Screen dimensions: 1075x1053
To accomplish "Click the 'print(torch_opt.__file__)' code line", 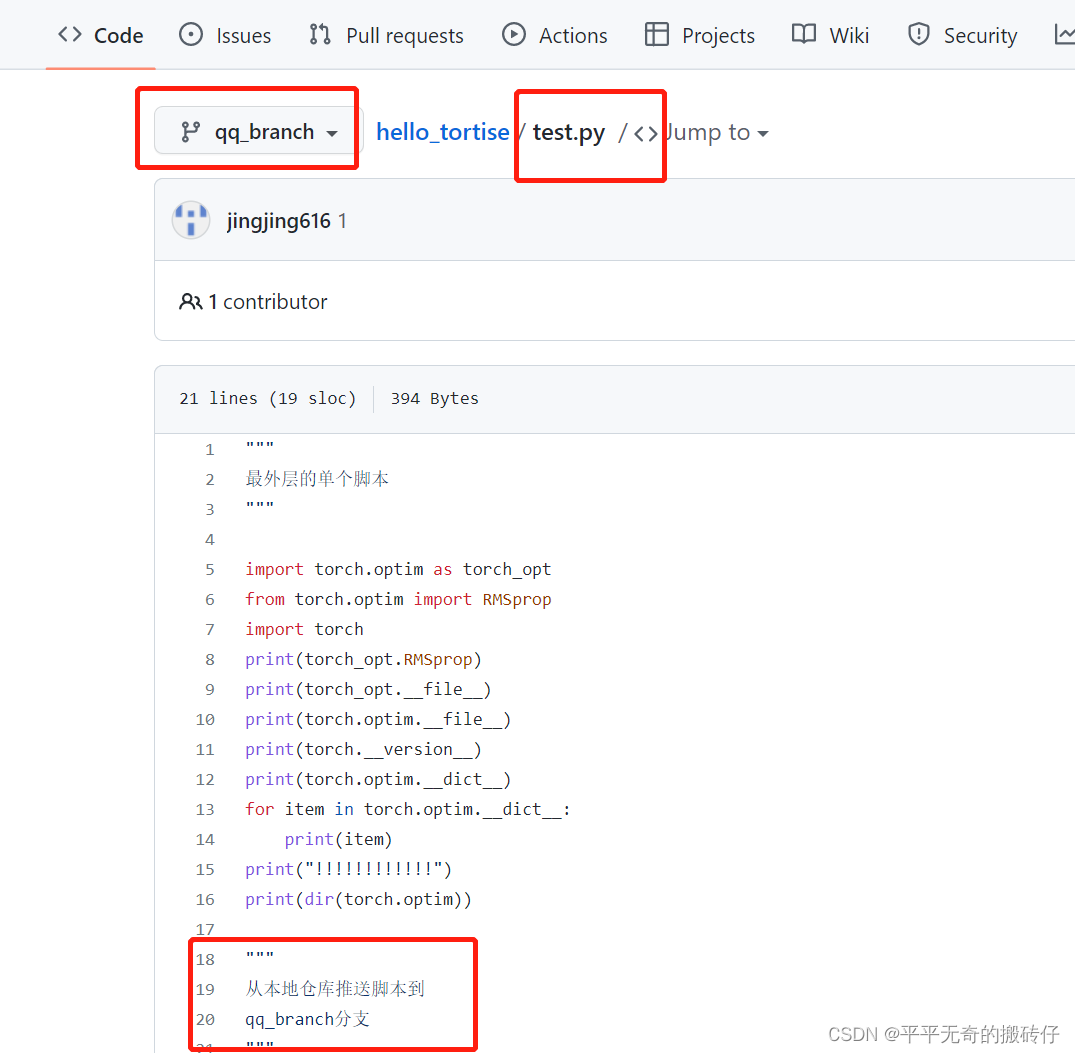I will (x=368, y=690).
